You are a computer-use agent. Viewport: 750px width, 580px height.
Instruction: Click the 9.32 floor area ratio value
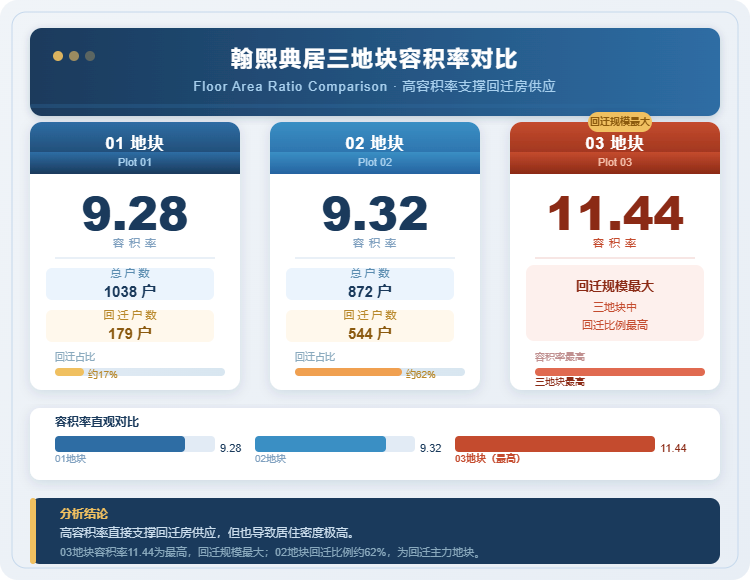[375, 214]
